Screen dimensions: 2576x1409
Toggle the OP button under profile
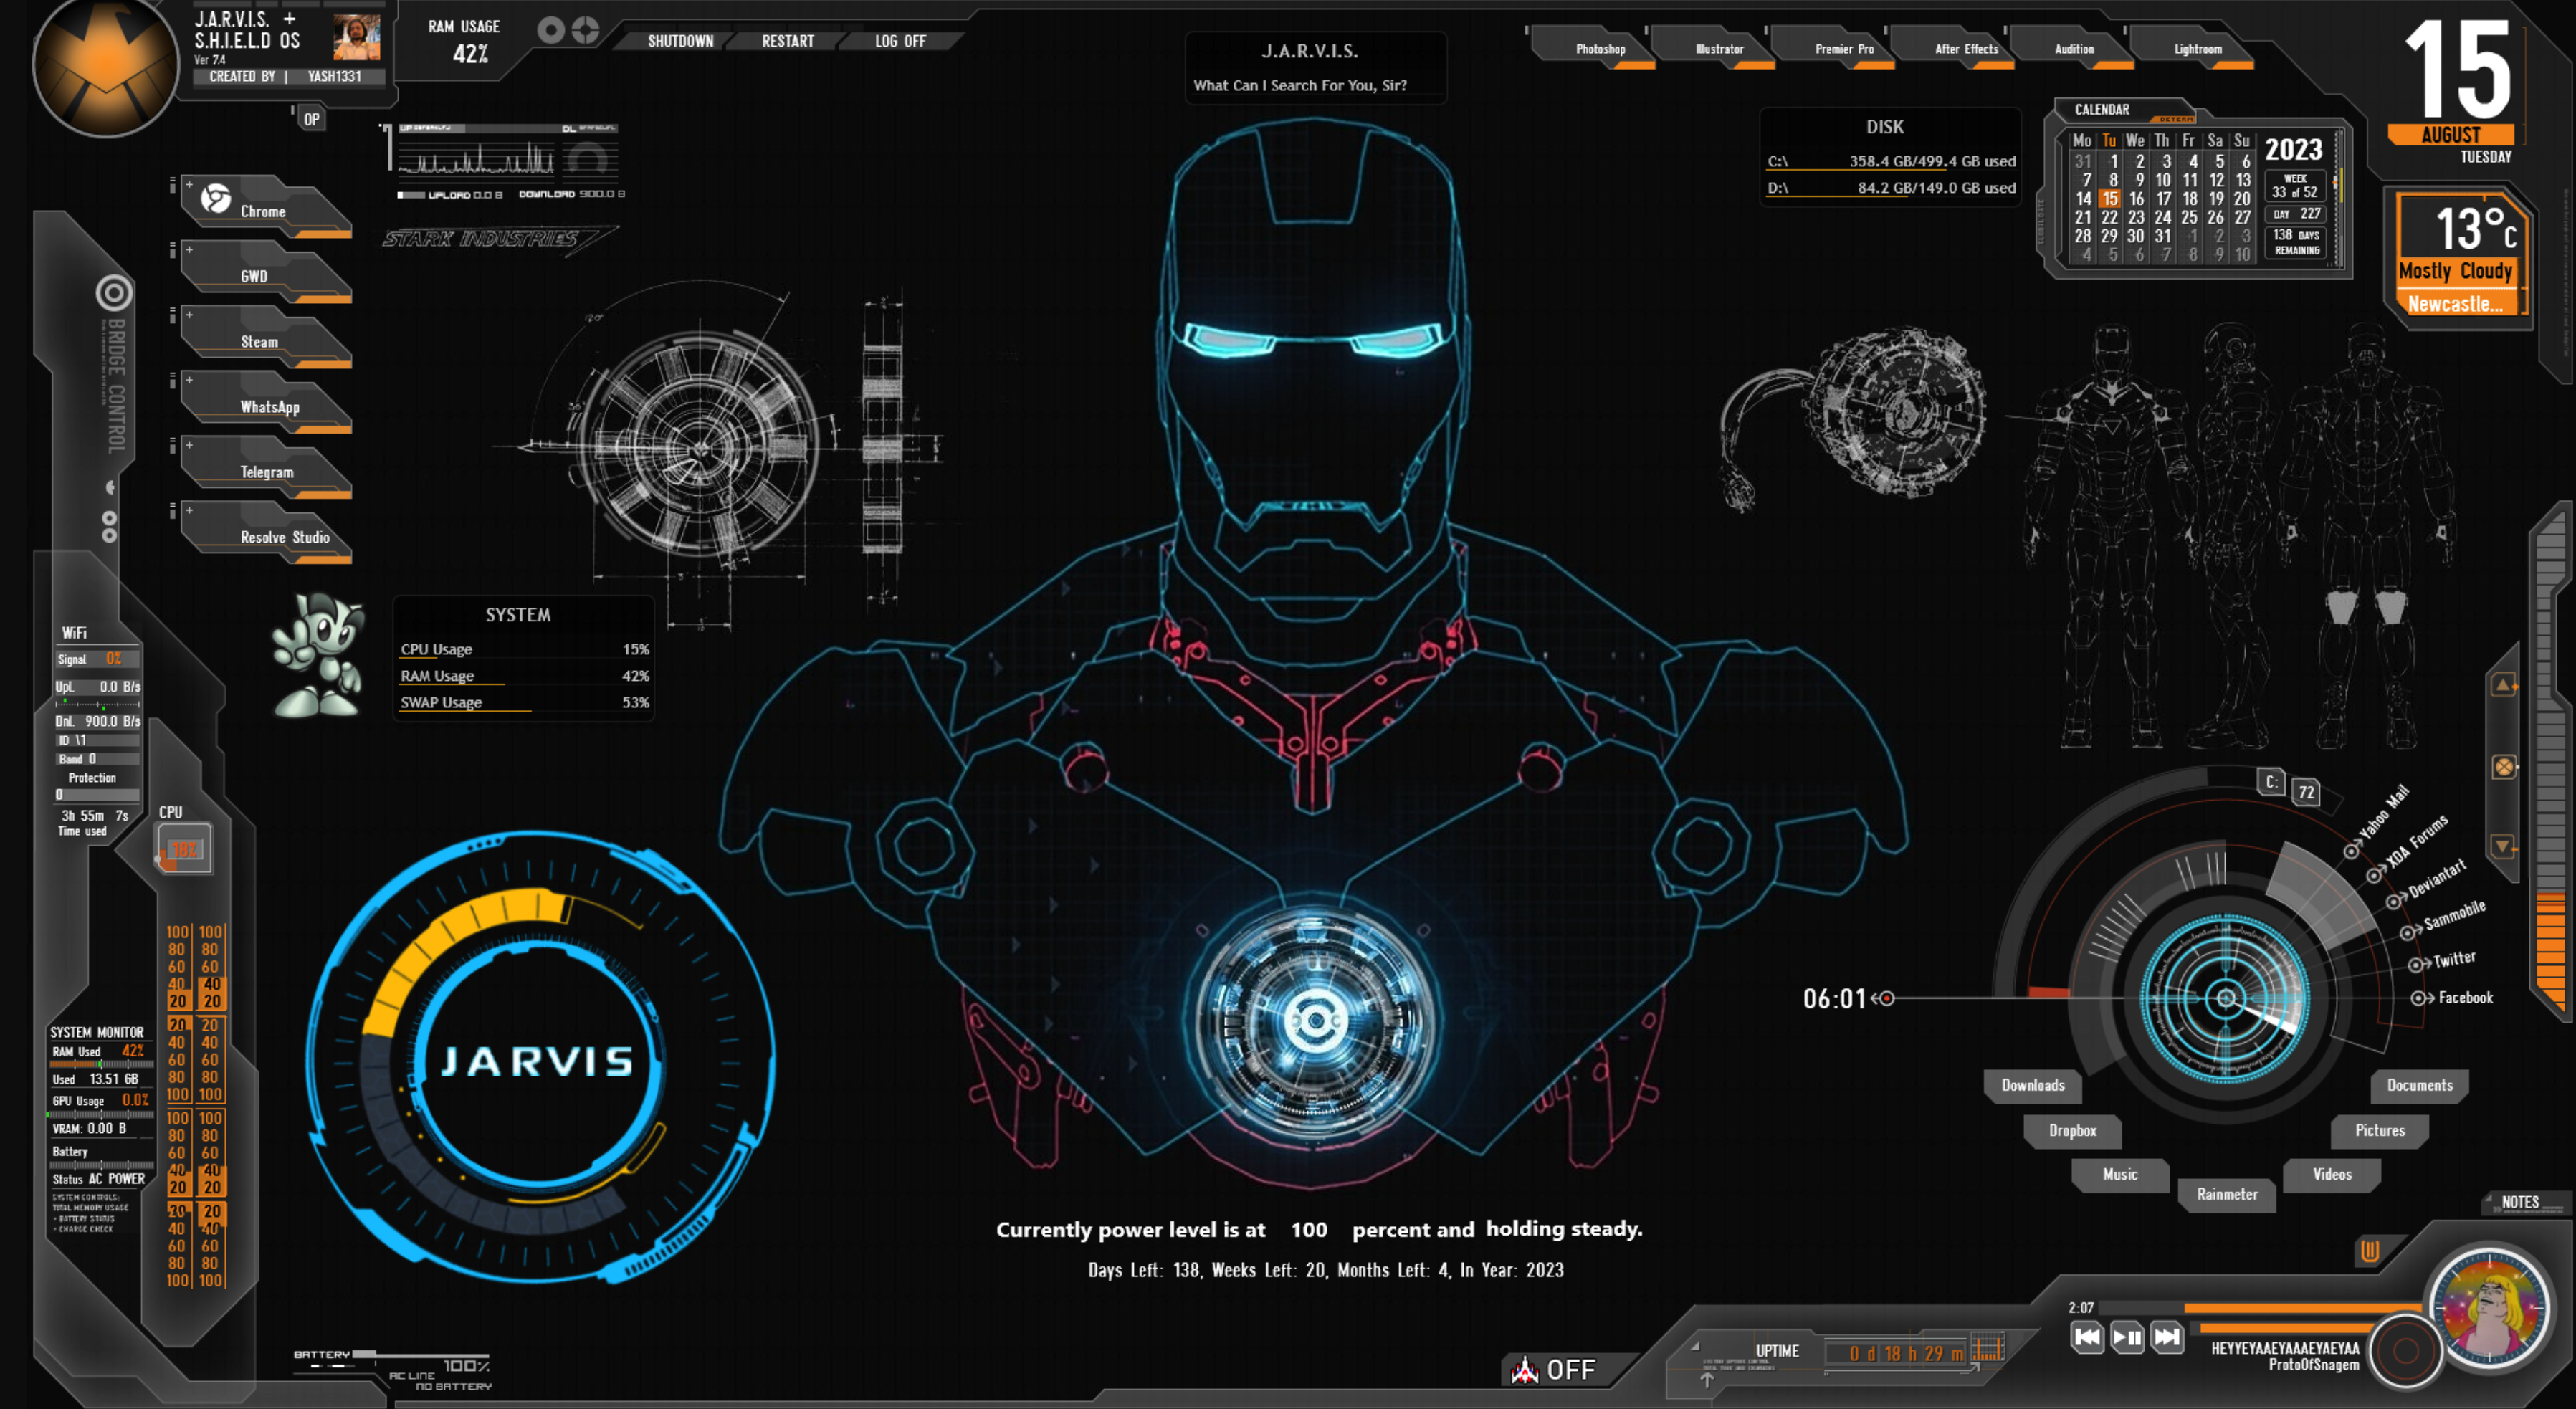pos(311,119)
